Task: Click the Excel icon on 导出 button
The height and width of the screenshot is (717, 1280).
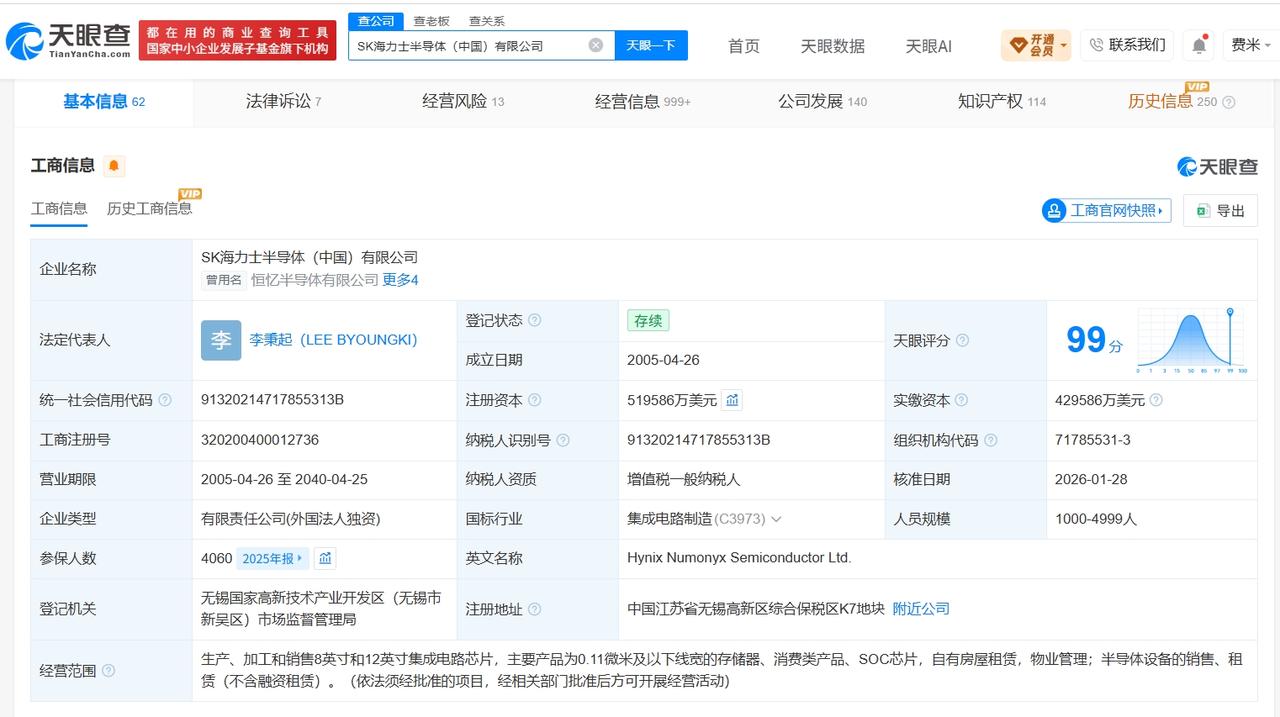Action: click(x=1202, y=211)
